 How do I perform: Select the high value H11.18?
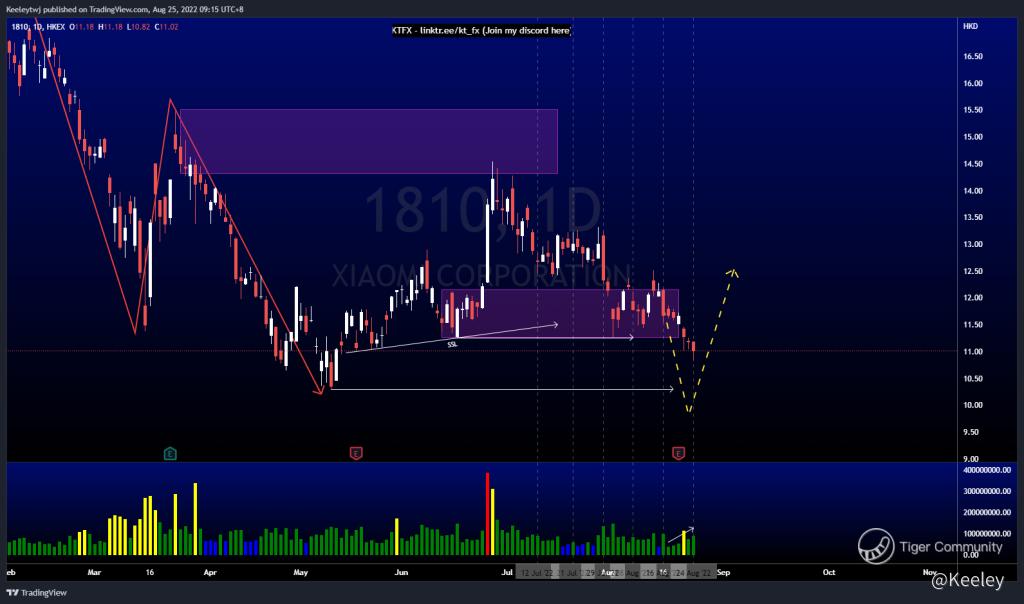110,27
